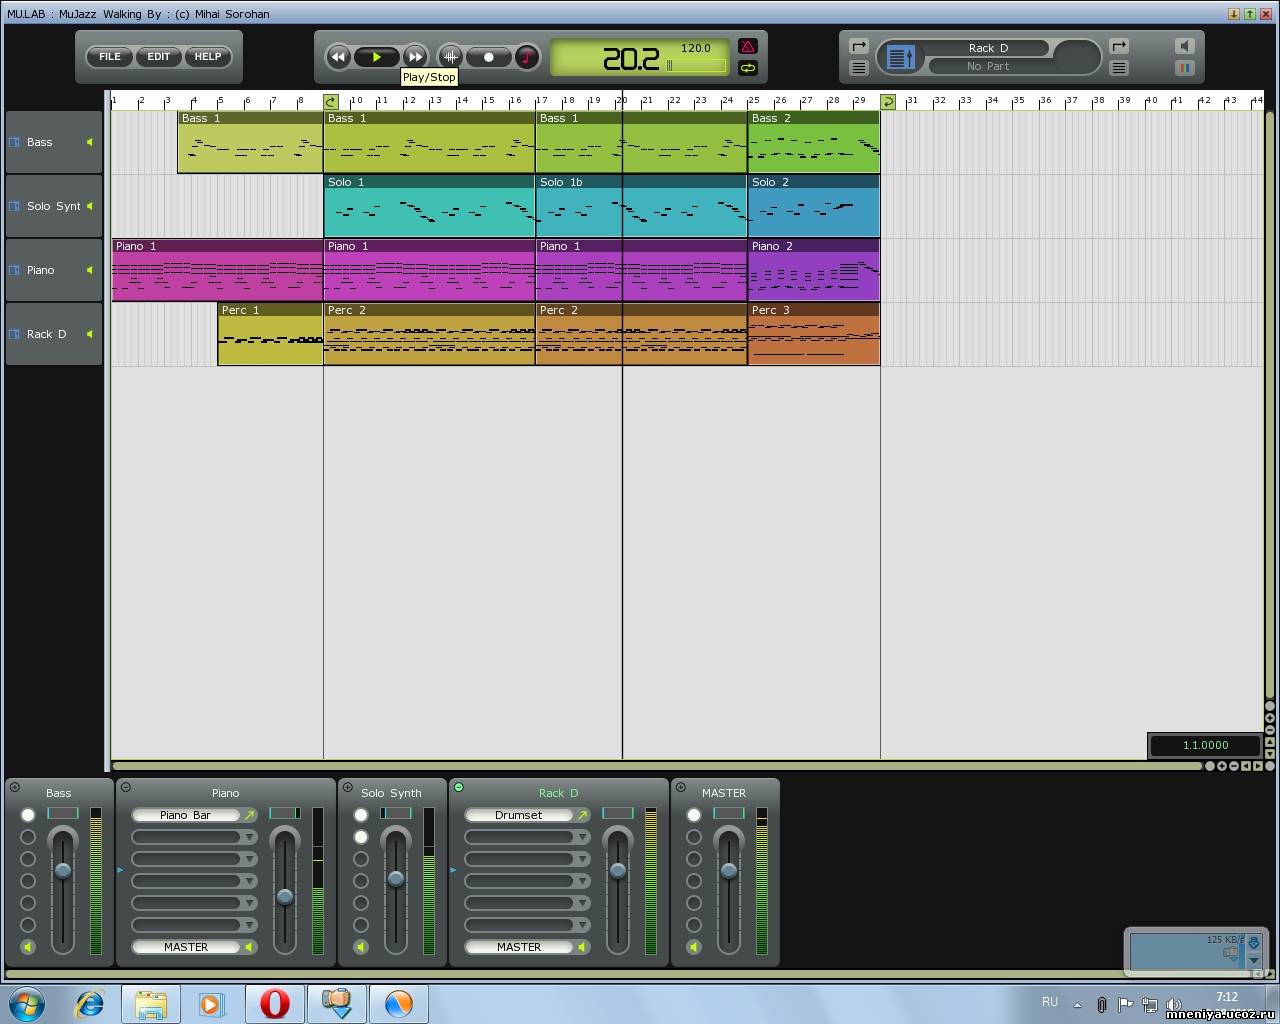Start recording with the record button
The image size is (1280, 1024).
click(x=489, y=57)
